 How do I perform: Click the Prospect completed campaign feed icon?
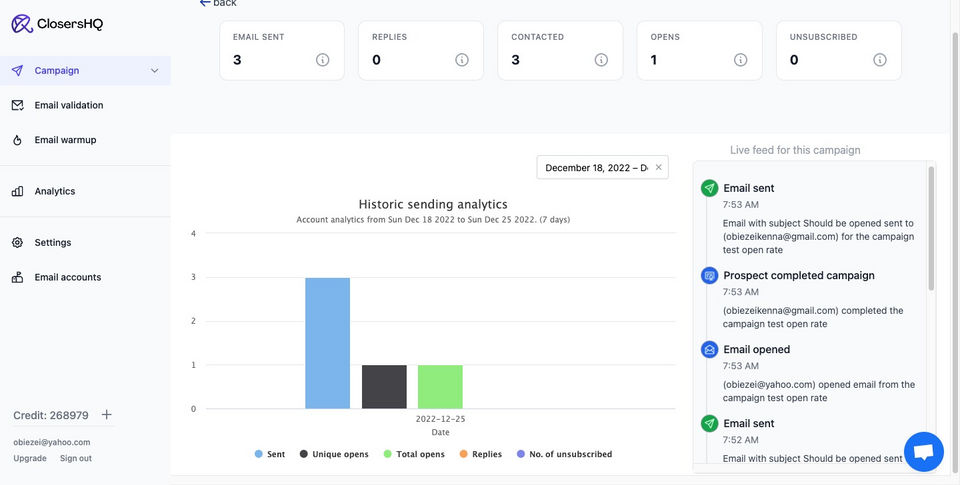coord(710,276)
